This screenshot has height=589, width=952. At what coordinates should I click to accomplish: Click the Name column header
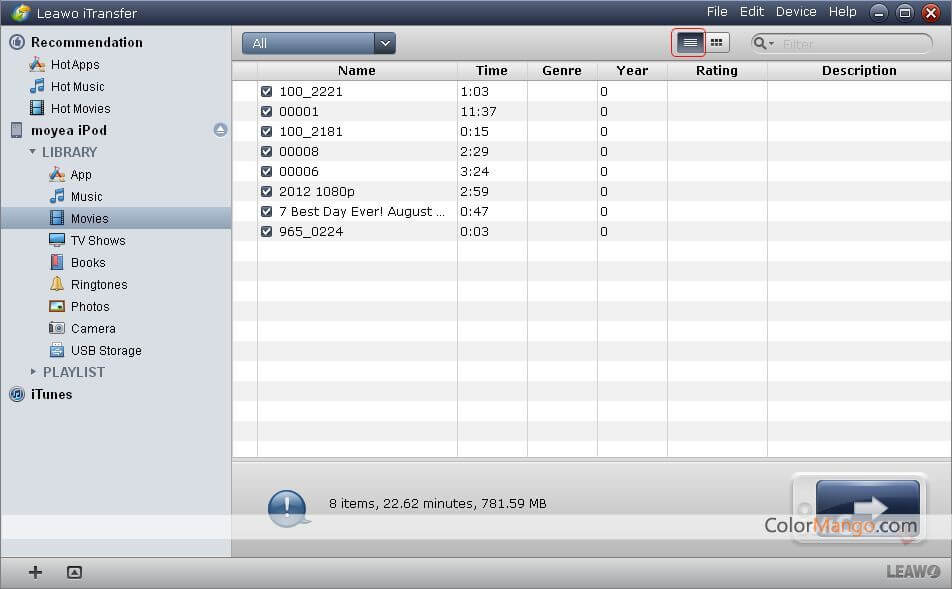click(x=356, y=71)
